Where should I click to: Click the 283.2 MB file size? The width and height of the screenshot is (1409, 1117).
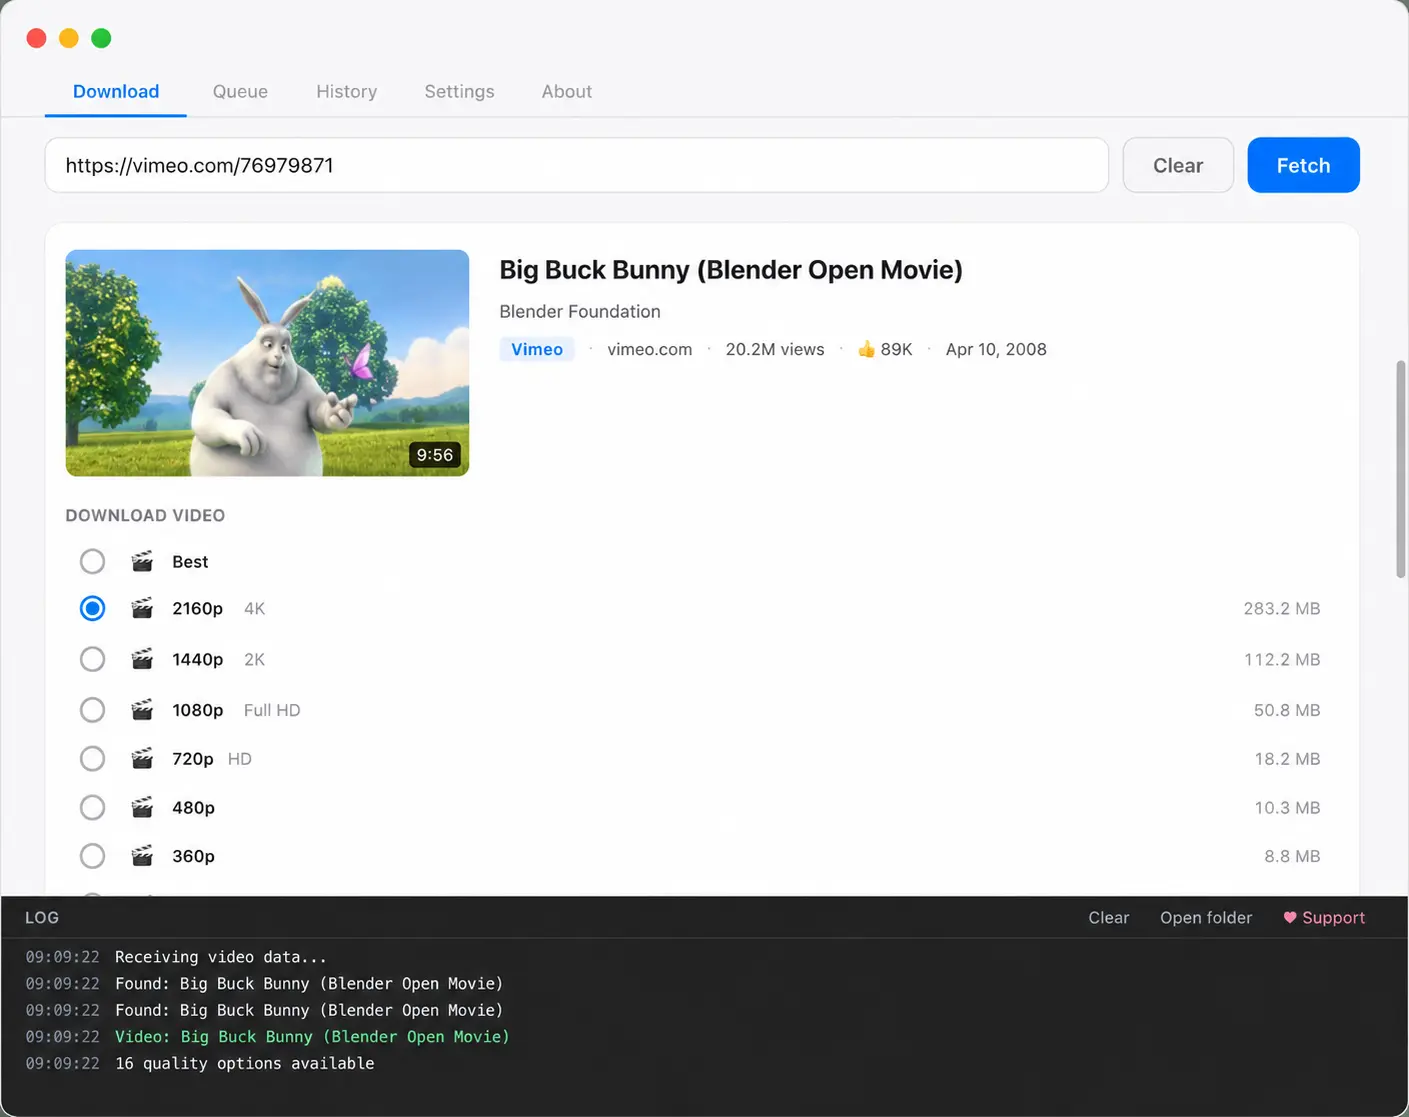click(x=1282, y=608)
